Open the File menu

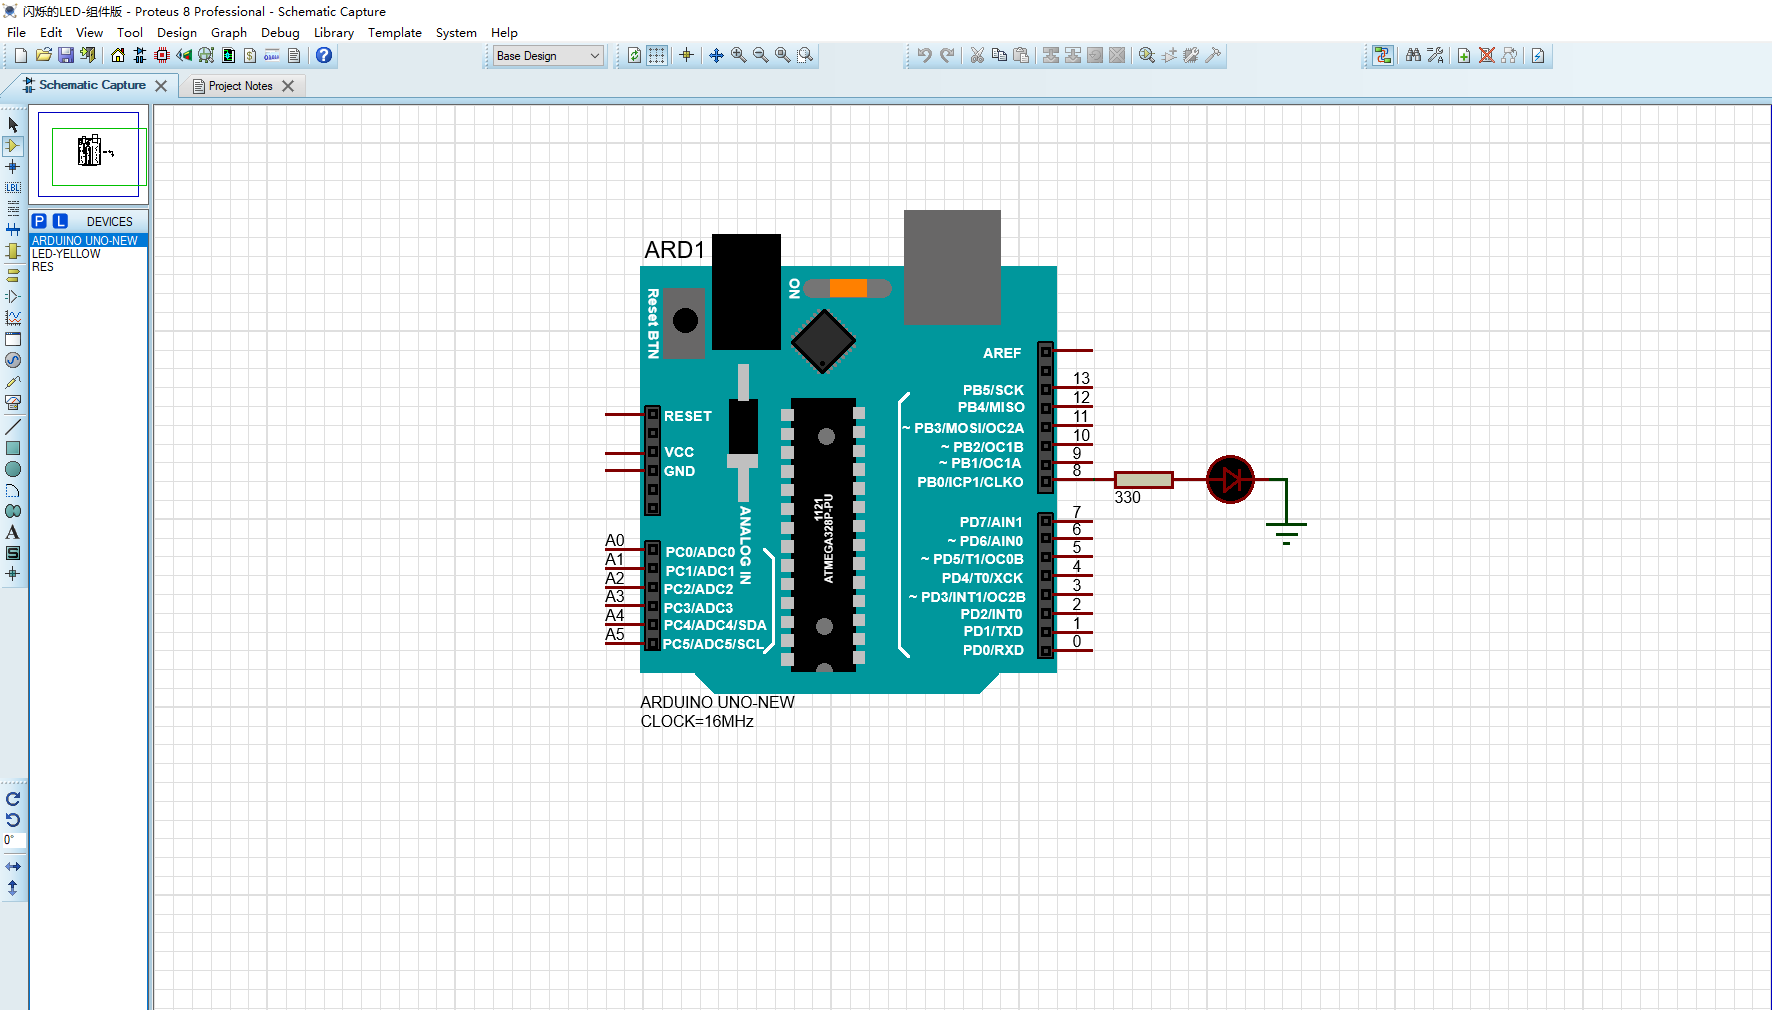pyautogui.click(x=17, y=33)
